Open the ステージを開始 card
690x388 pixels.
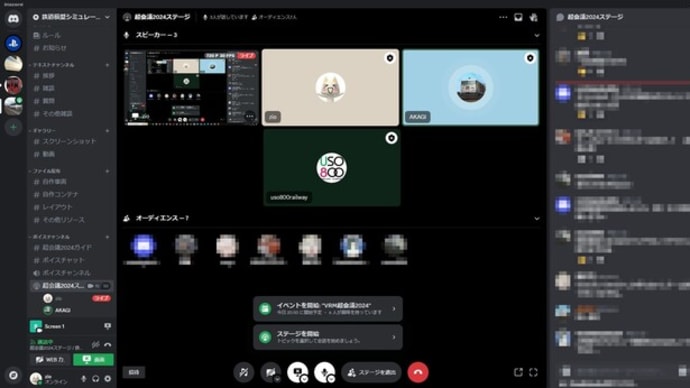click(328, 337)
